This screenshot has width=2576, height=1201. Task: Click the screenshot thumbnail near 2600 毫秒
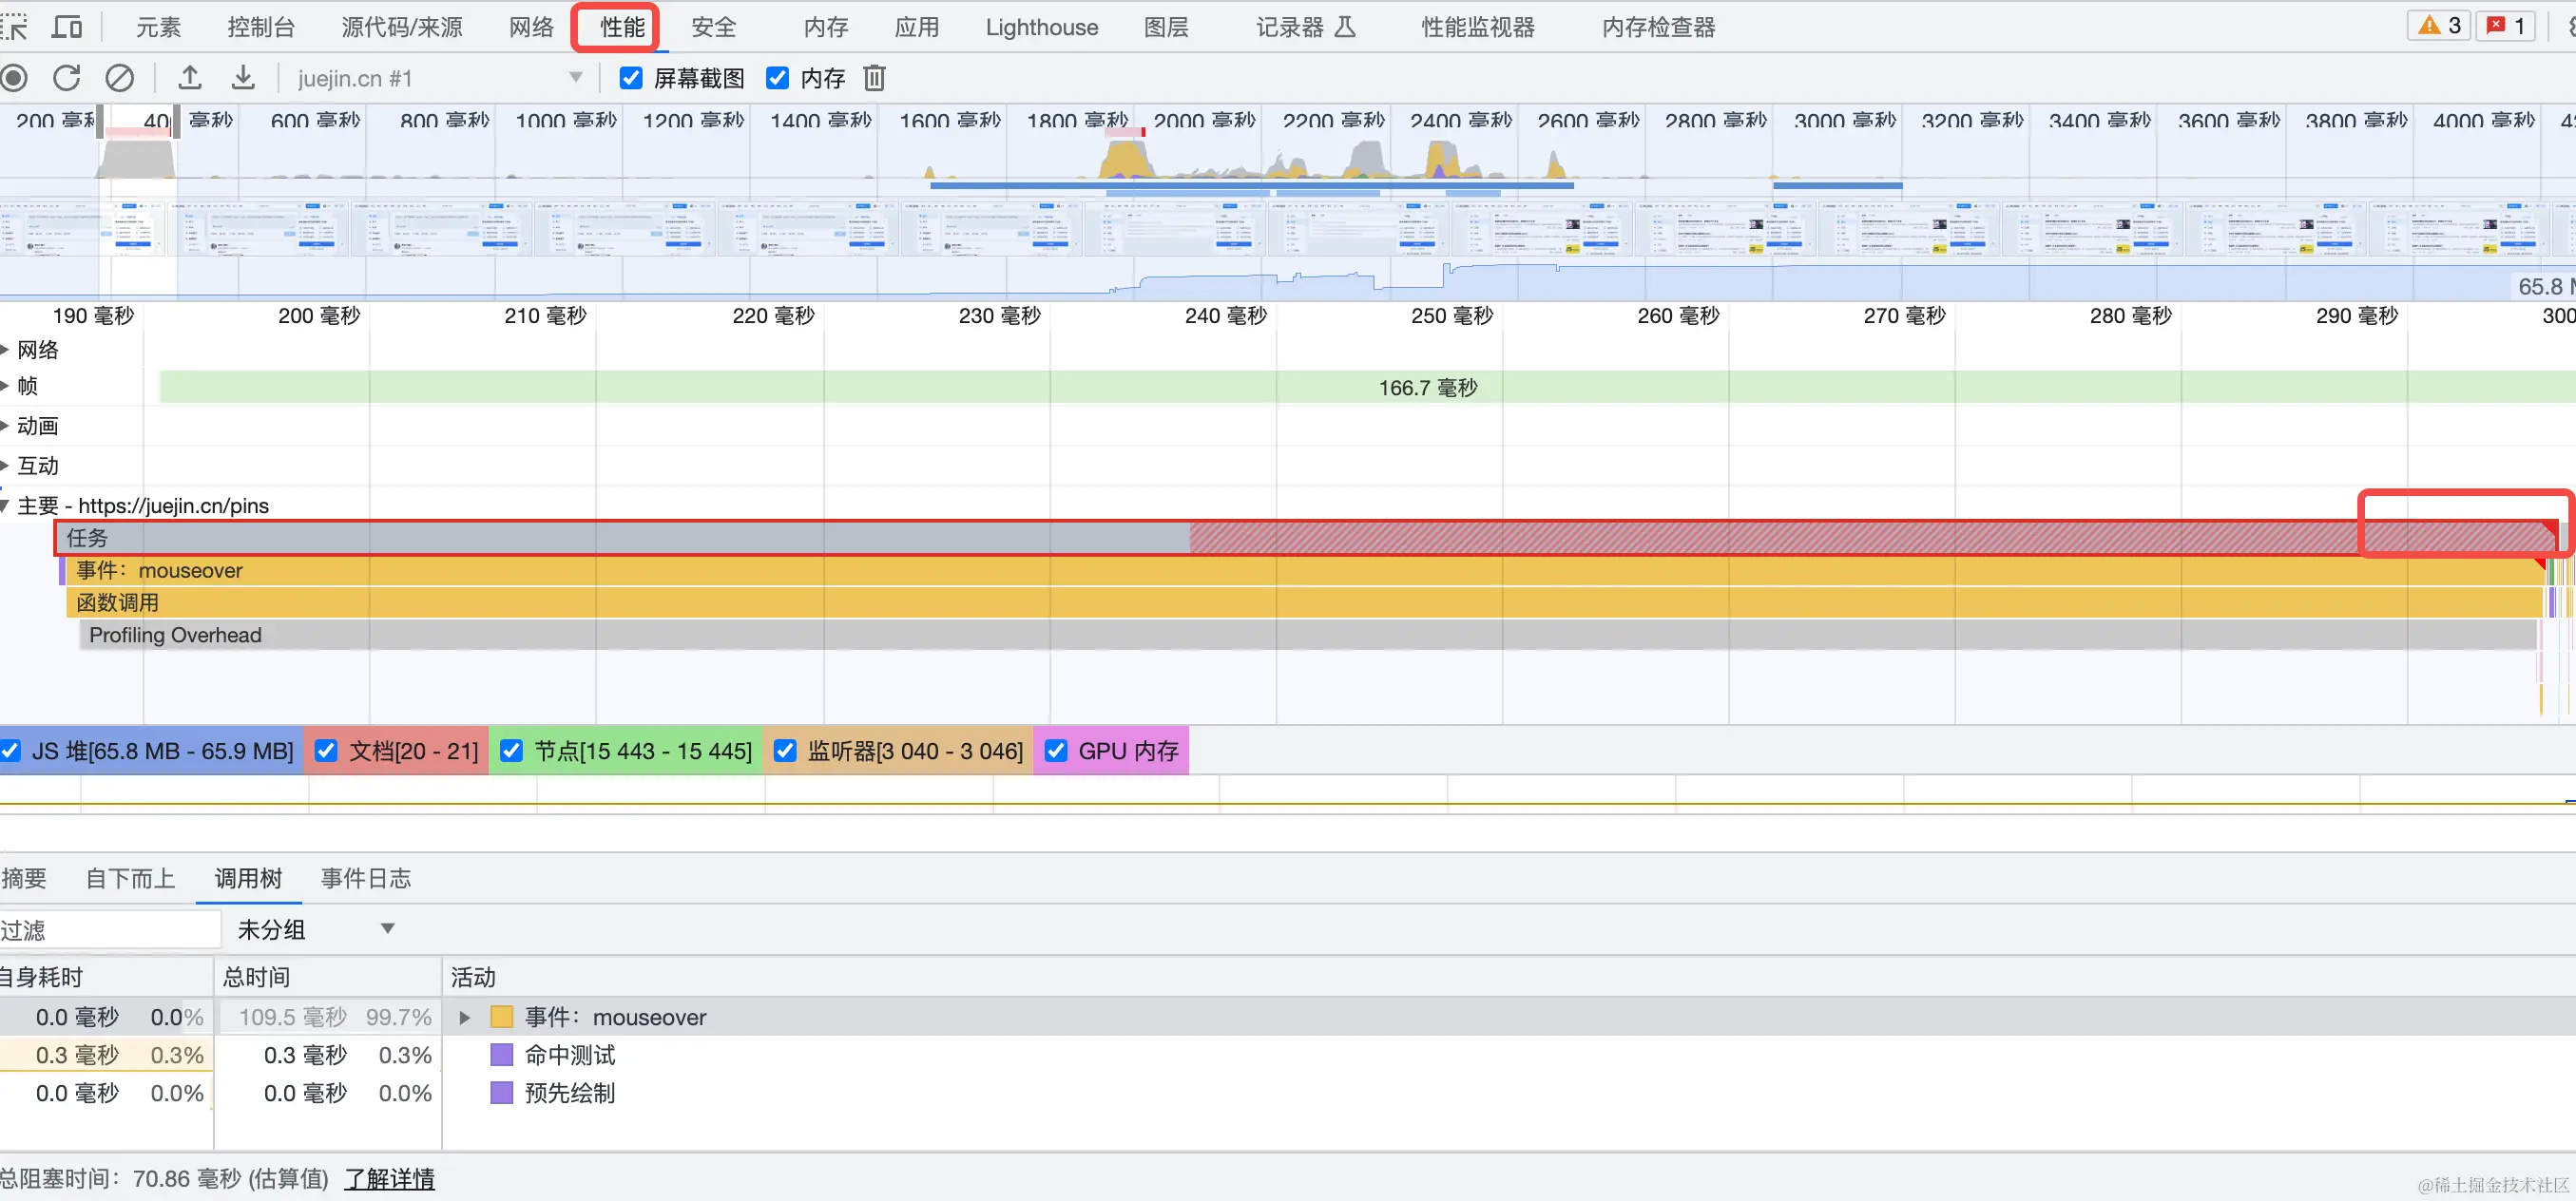pyautogui.click(x=1542, y=228)
